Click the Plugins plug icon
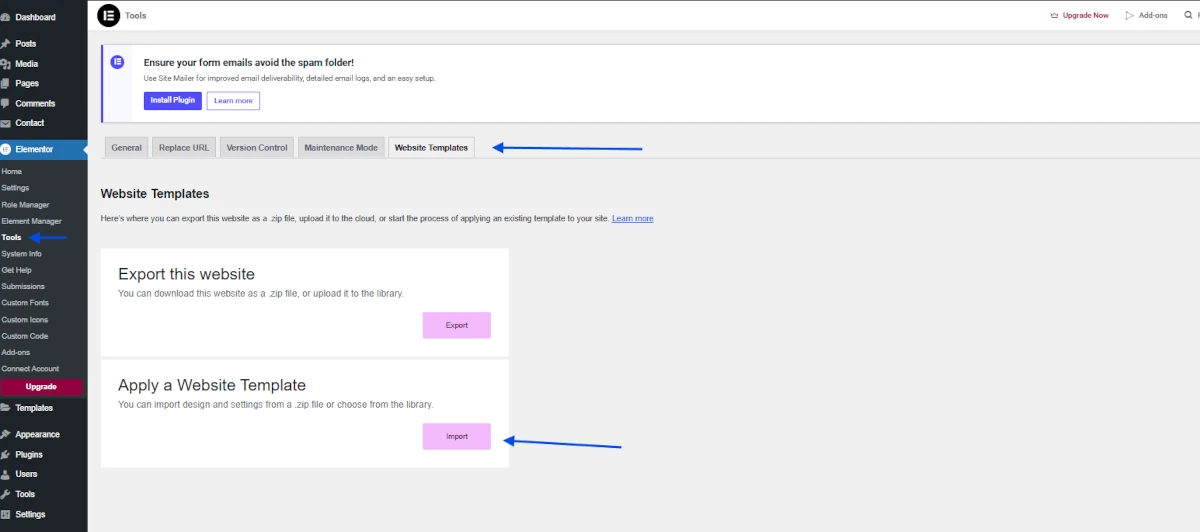The image size is (1200, 532). click(6, 454)
